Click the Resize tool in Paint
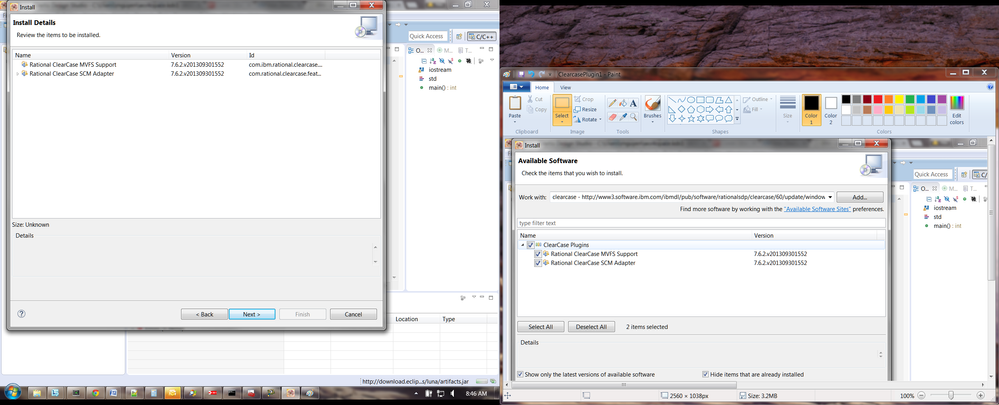The height and width of the screenshot is (405, 999). pyautogui.click(x=585, y=110)
